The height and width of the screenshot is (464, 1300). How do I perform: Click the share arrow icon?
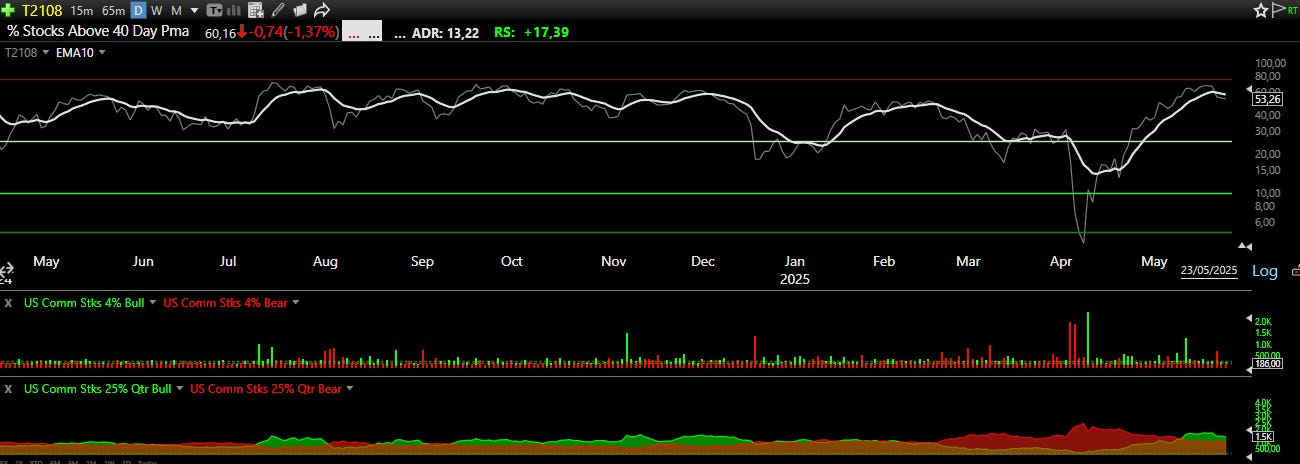tap(322, 11)
